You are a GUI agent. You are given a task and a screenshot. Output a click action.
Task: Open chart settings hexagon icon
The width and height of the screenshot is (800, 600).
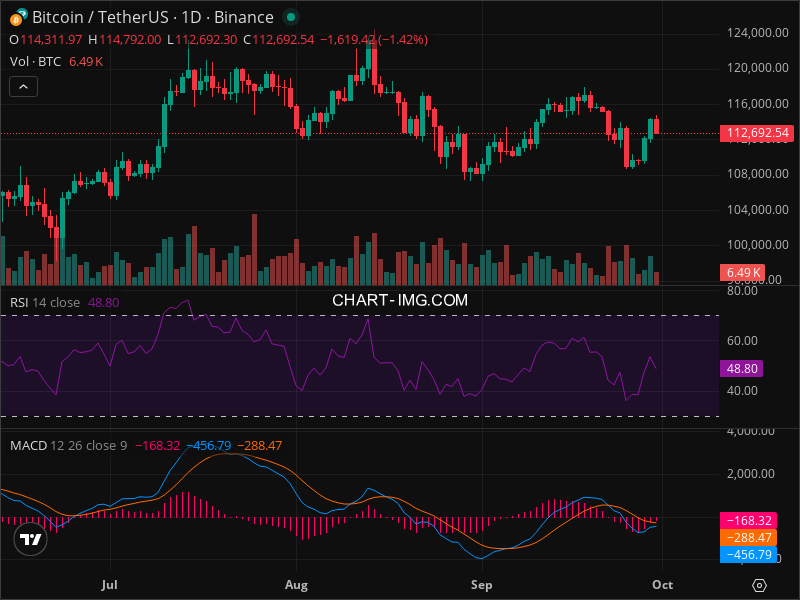pyautogui.click(x=760, y=585)
